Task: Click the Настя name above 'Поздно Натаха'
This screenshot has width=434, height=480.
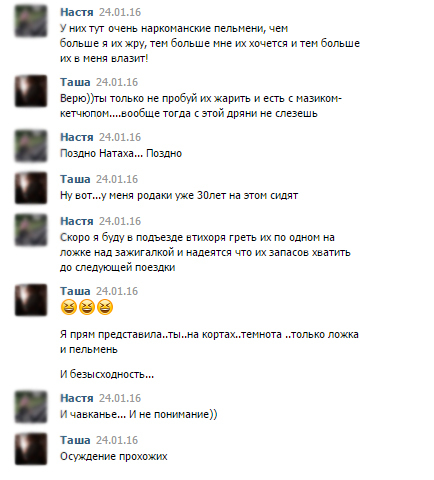Action: click(x=77, y=137)
